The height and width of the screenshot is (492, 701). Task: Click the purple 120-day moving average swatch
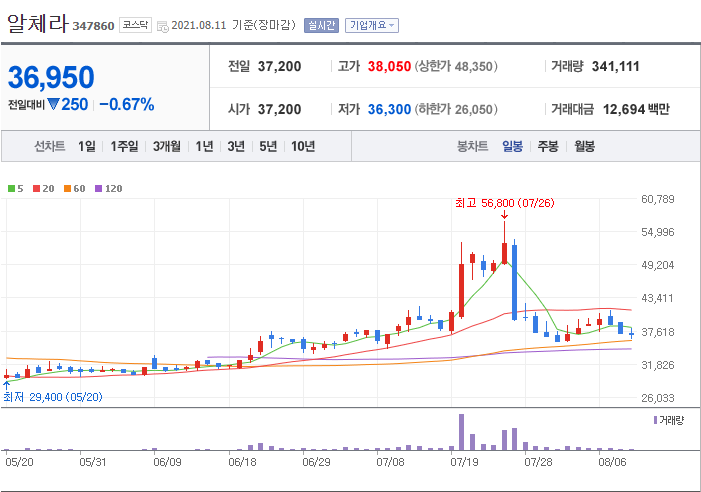[98, 189]
